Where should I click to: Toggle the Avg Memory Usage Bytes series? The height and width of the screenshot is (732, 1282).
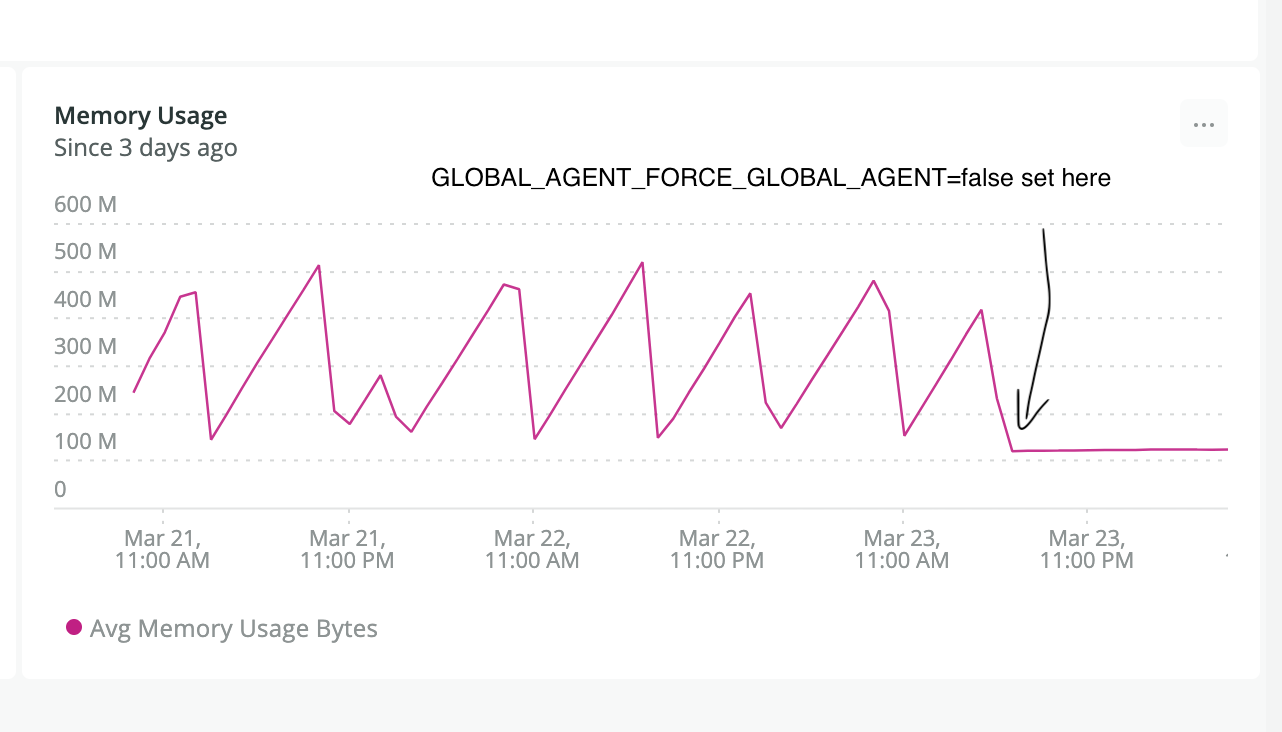point(233,628)
